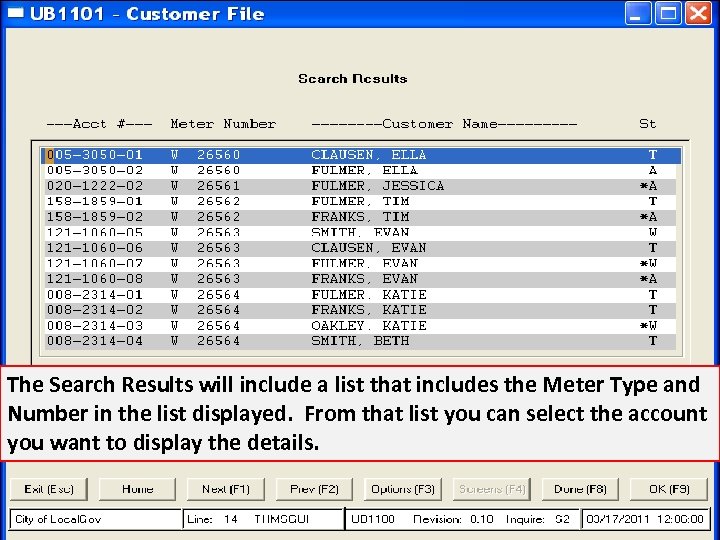Select row 005-3050-01 CLAUSEN, ELLA

pos(360,155)
